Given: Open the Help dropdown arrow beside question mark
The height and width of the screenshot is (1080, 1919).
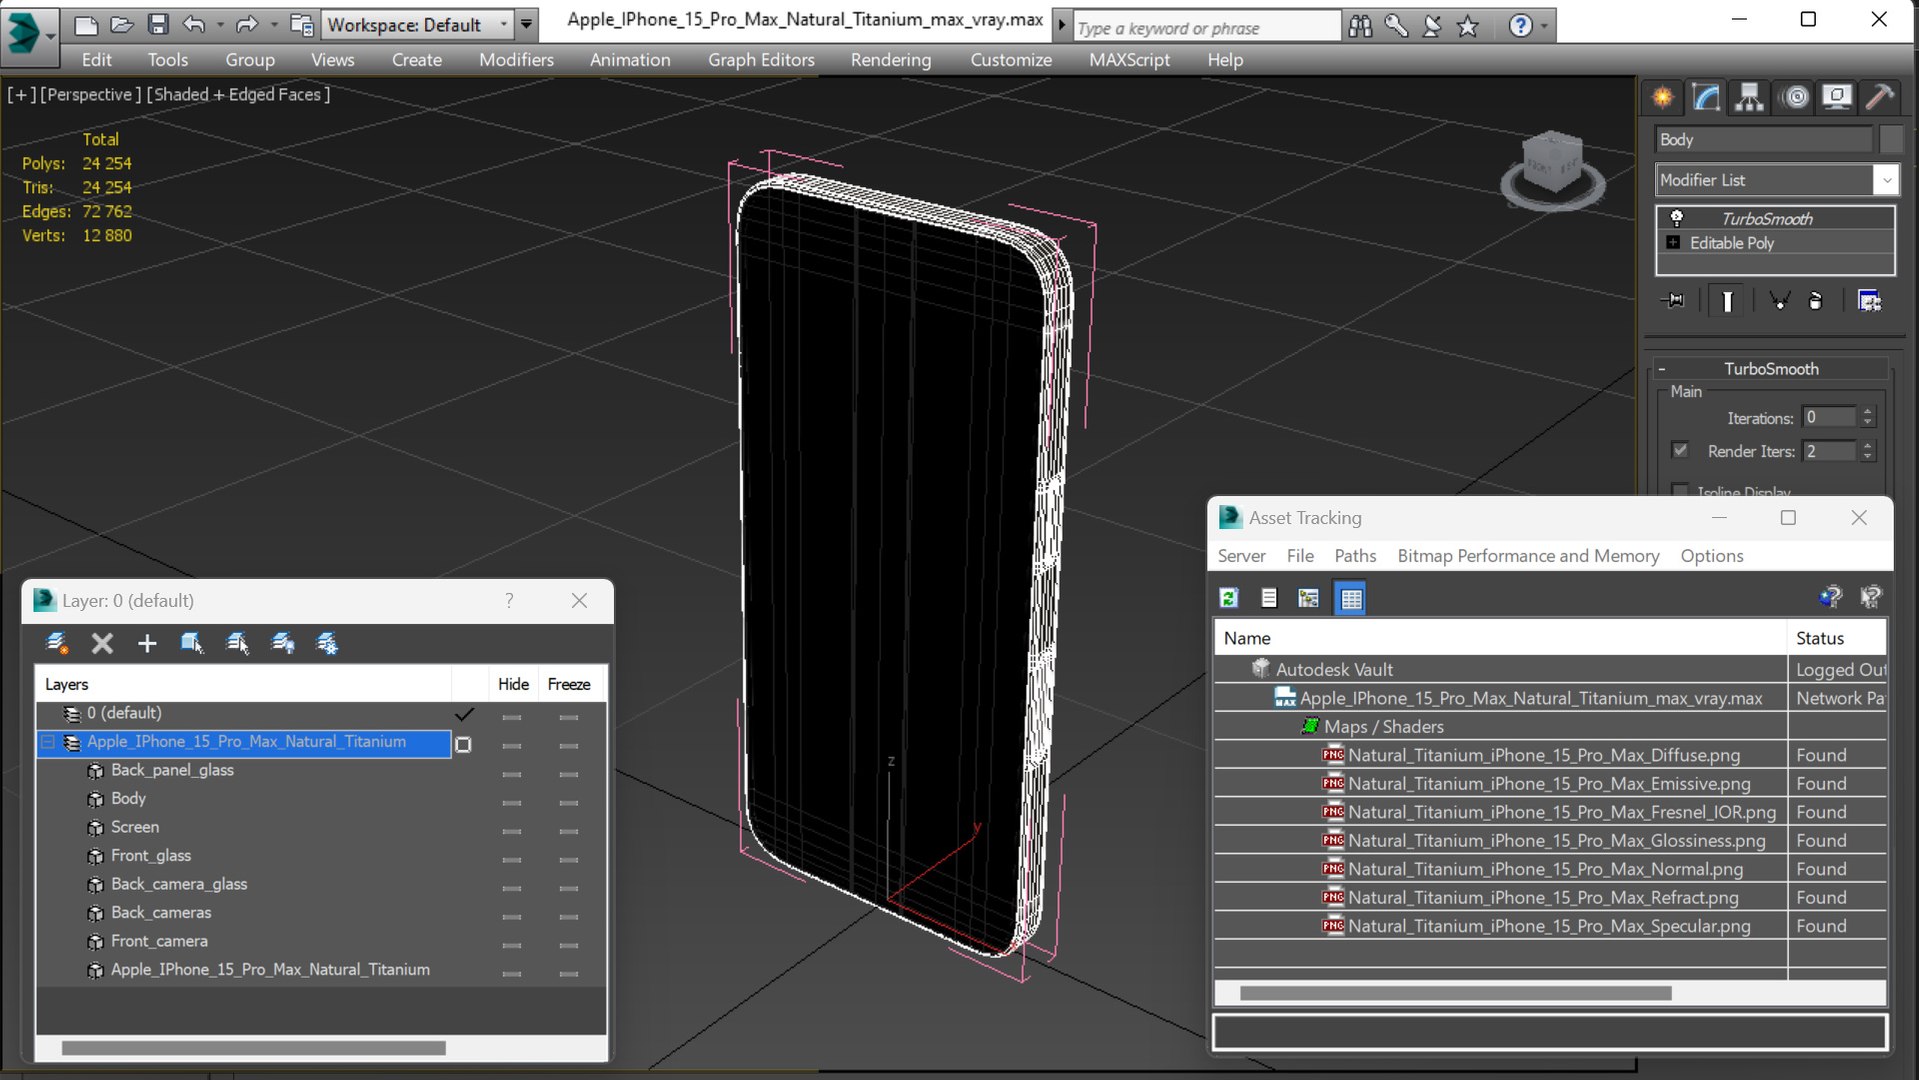Looking at the screenshot, I should point(1545,26).
